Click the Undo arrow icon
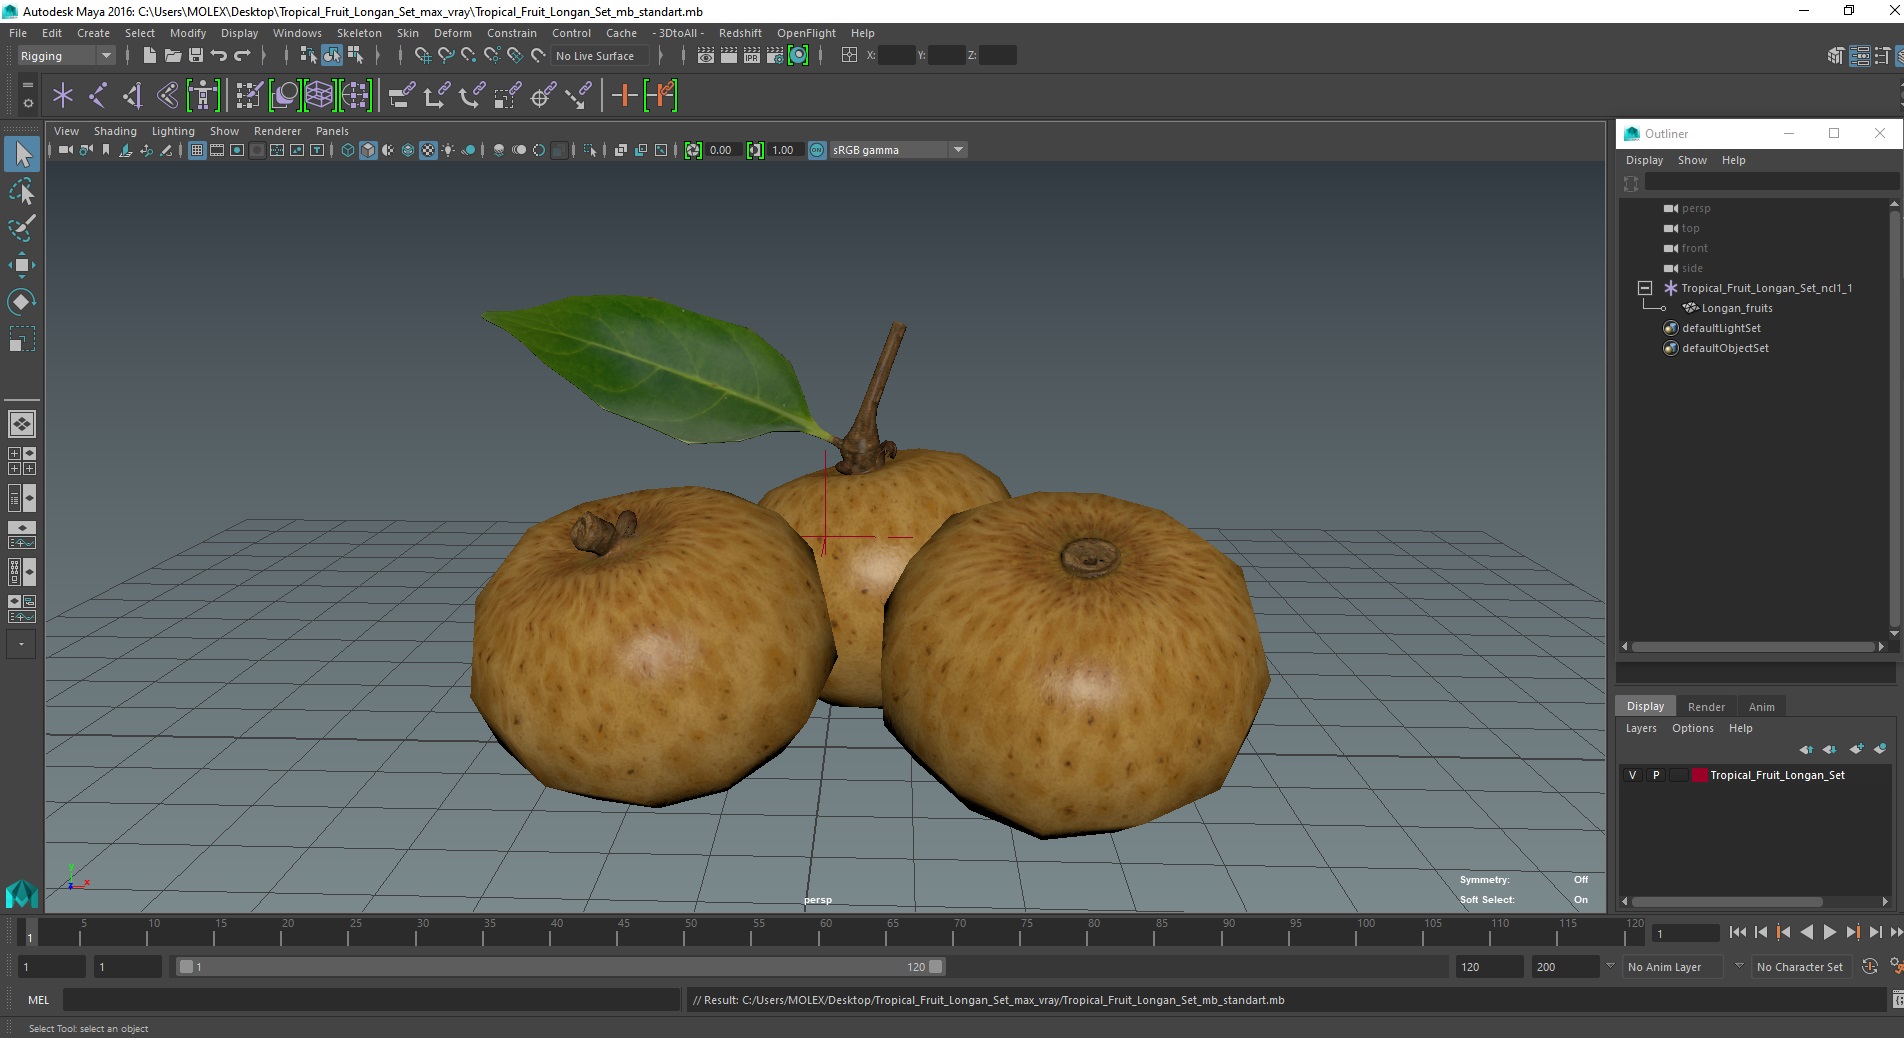Screen dimensions: 1904x1038 coord(218,56)
